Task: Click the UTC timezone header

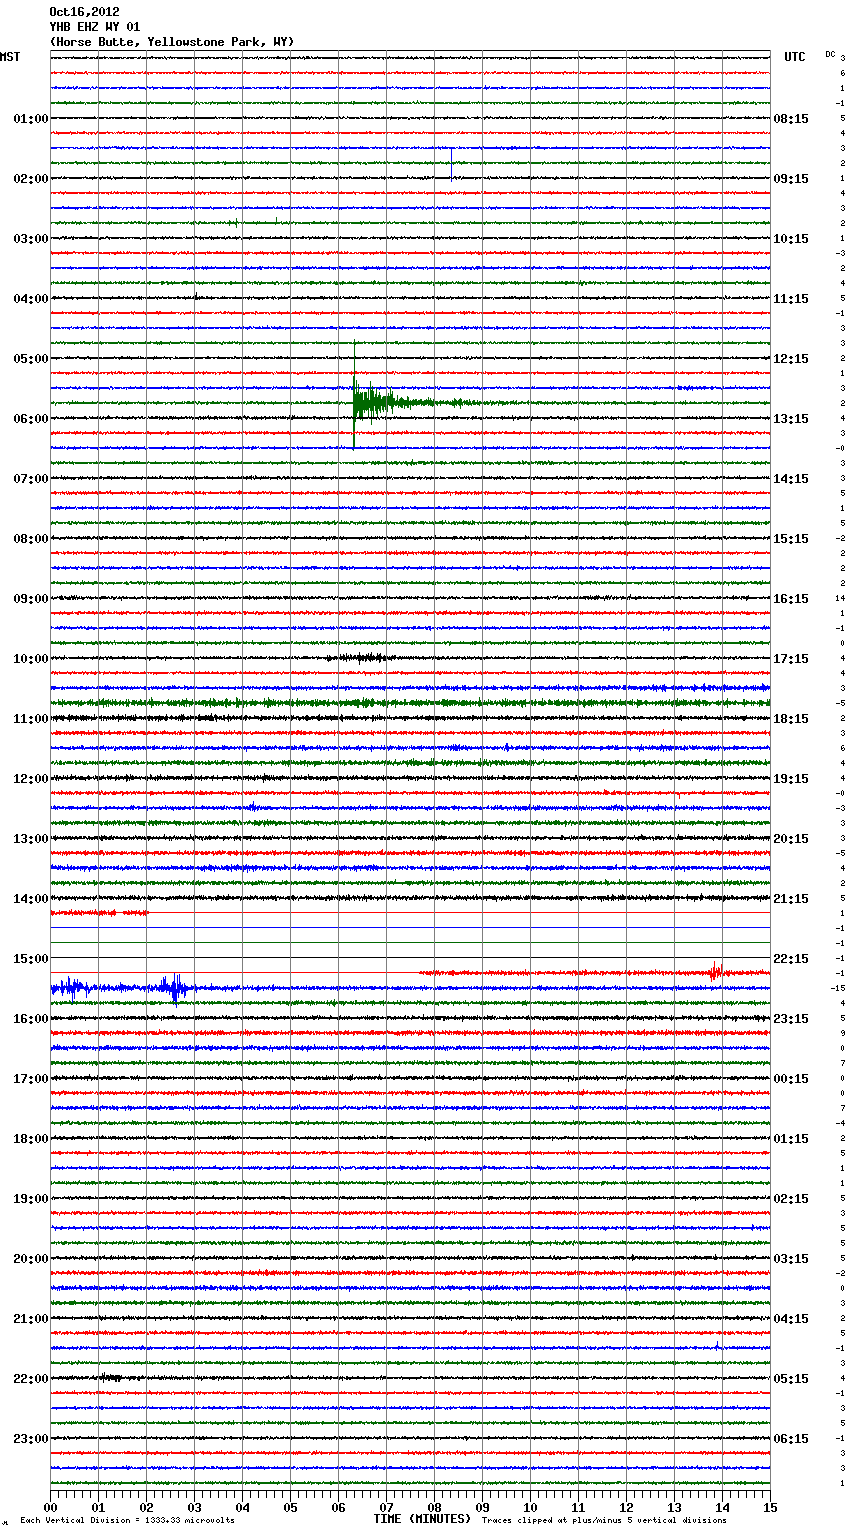Action: tap(795, 57)
